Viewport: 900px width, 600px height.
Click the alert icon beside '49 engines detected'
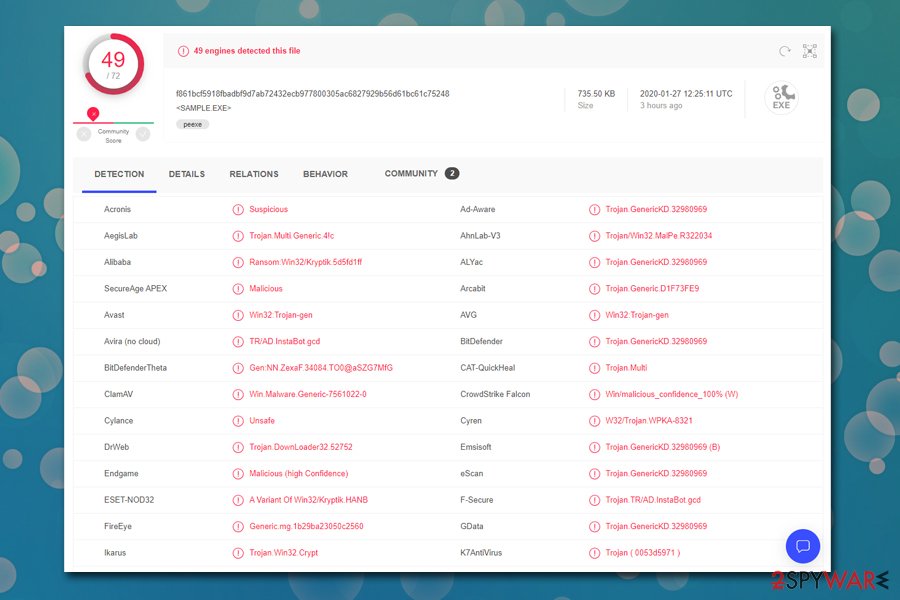[183, 51]
